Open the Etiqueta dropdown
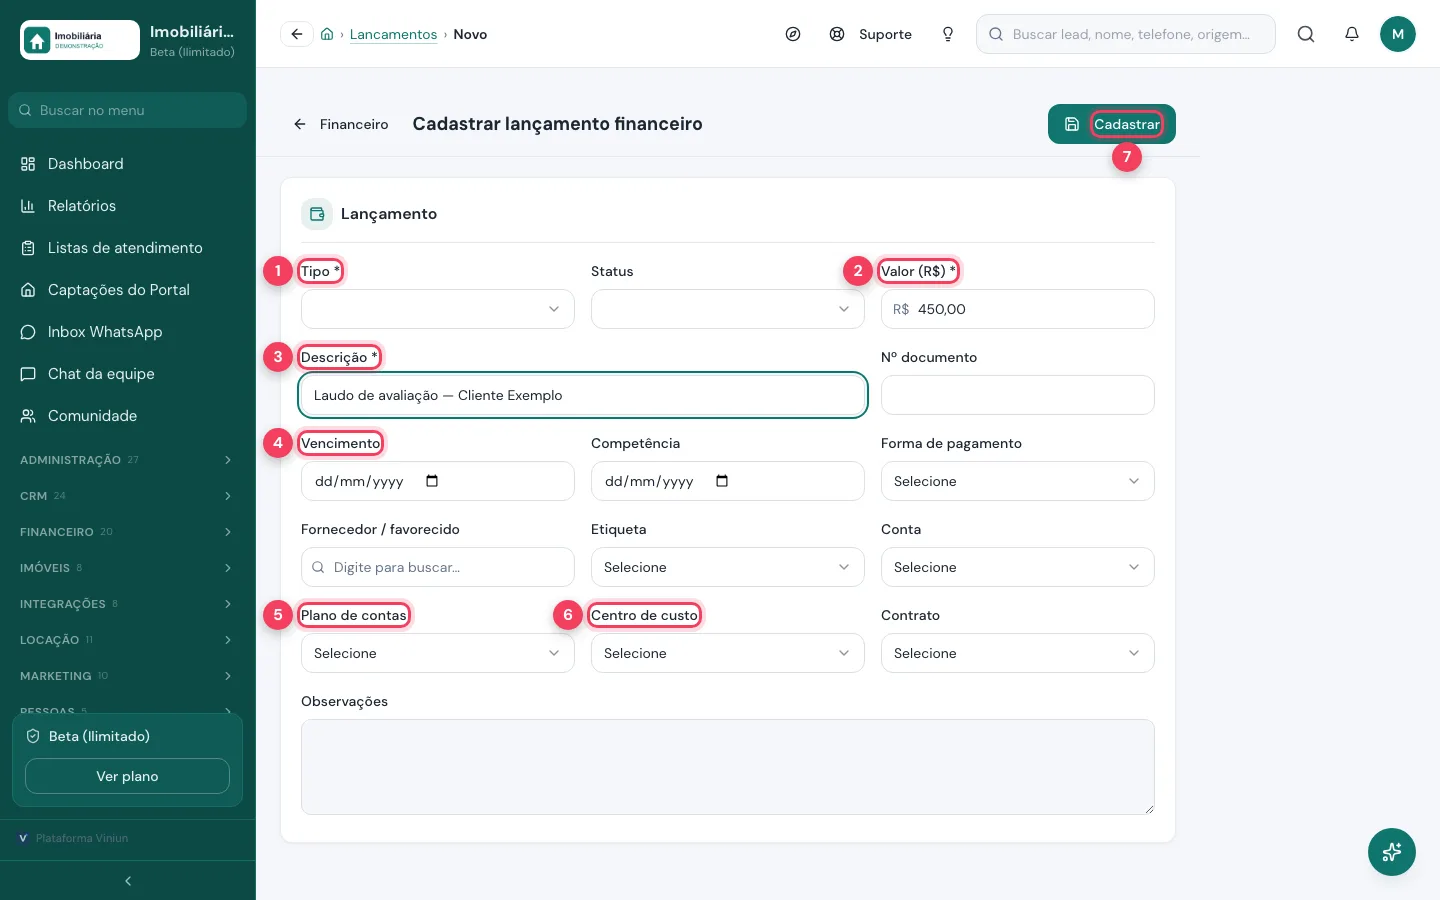 [728, 567]
